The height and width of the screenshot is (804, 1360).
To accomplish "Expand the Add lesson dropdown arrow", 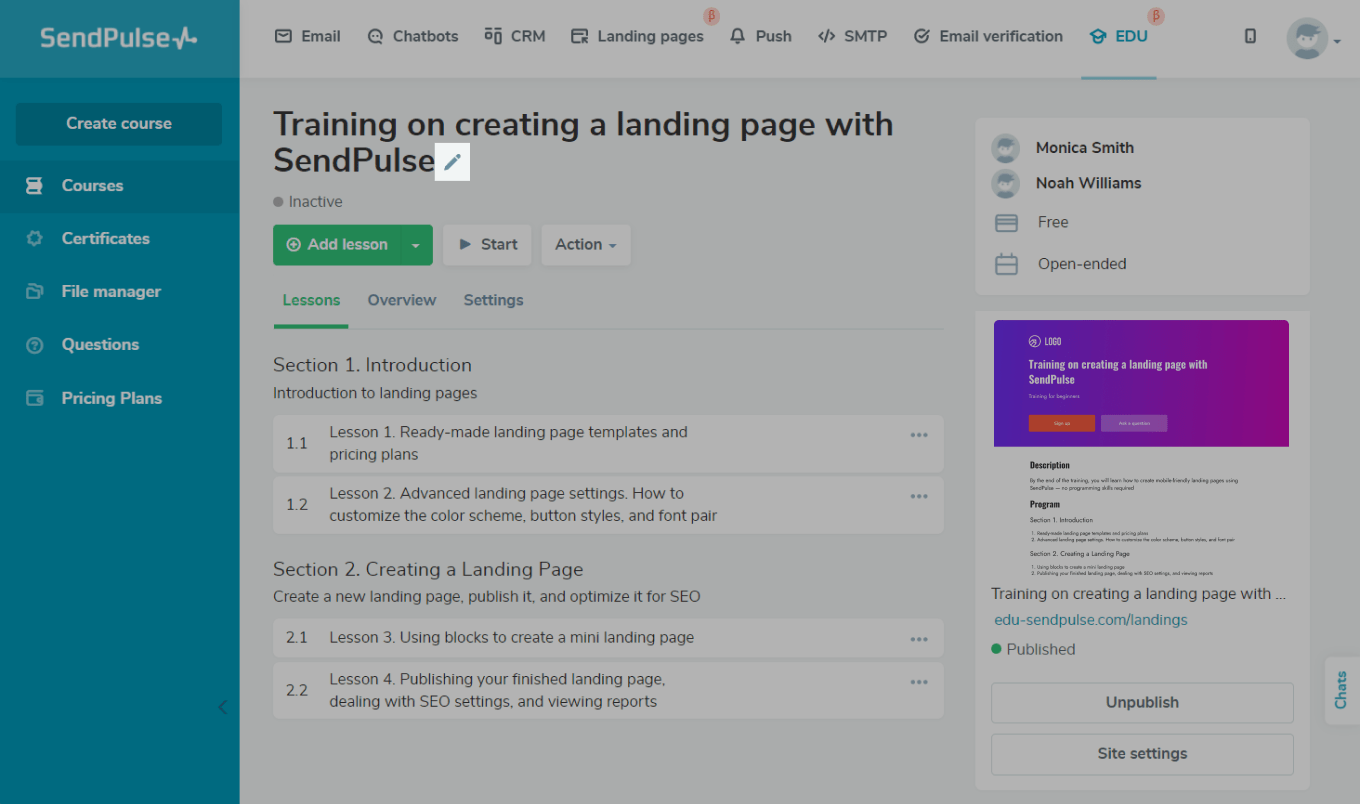I will click(417, 245).
